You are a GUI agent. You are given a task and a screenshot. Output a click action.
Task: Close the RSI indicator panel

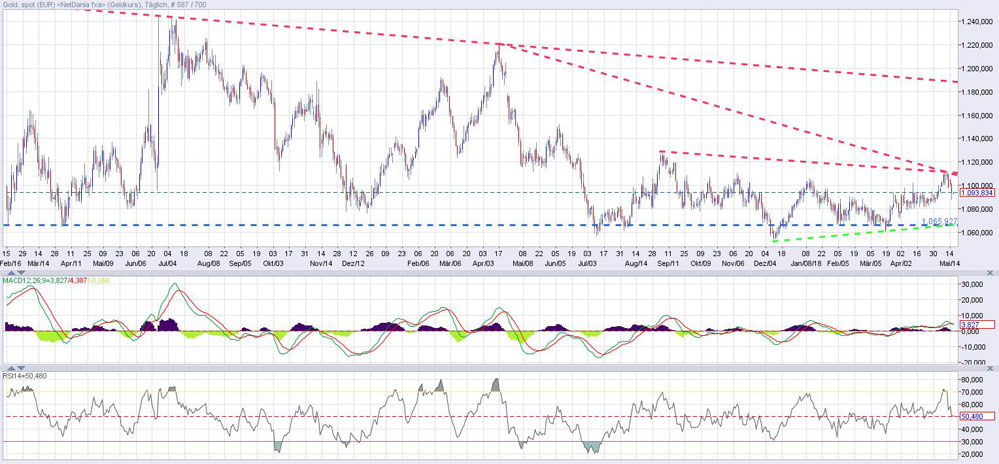point(992,370)
